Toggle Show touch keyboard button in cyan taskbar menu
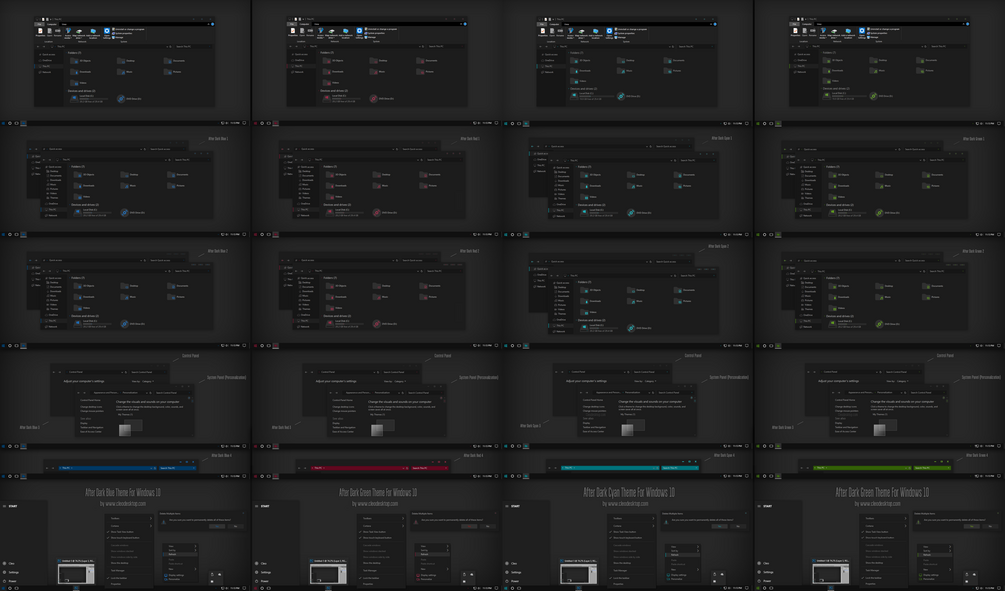The image size is (1005, 591). pyautogui.click(x=631, y=538)
